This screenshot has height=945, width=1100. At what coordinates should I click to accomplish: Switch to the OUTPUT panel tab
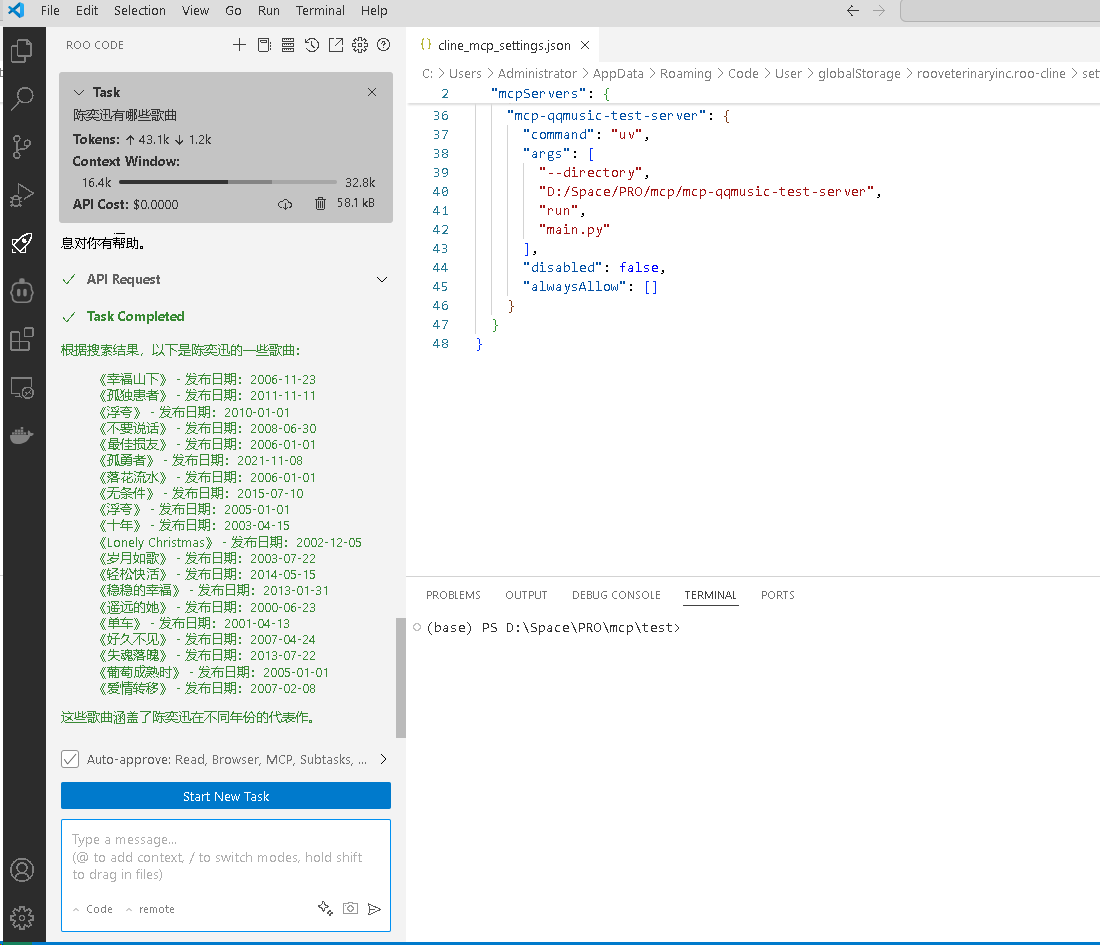[x=526, y=595]
